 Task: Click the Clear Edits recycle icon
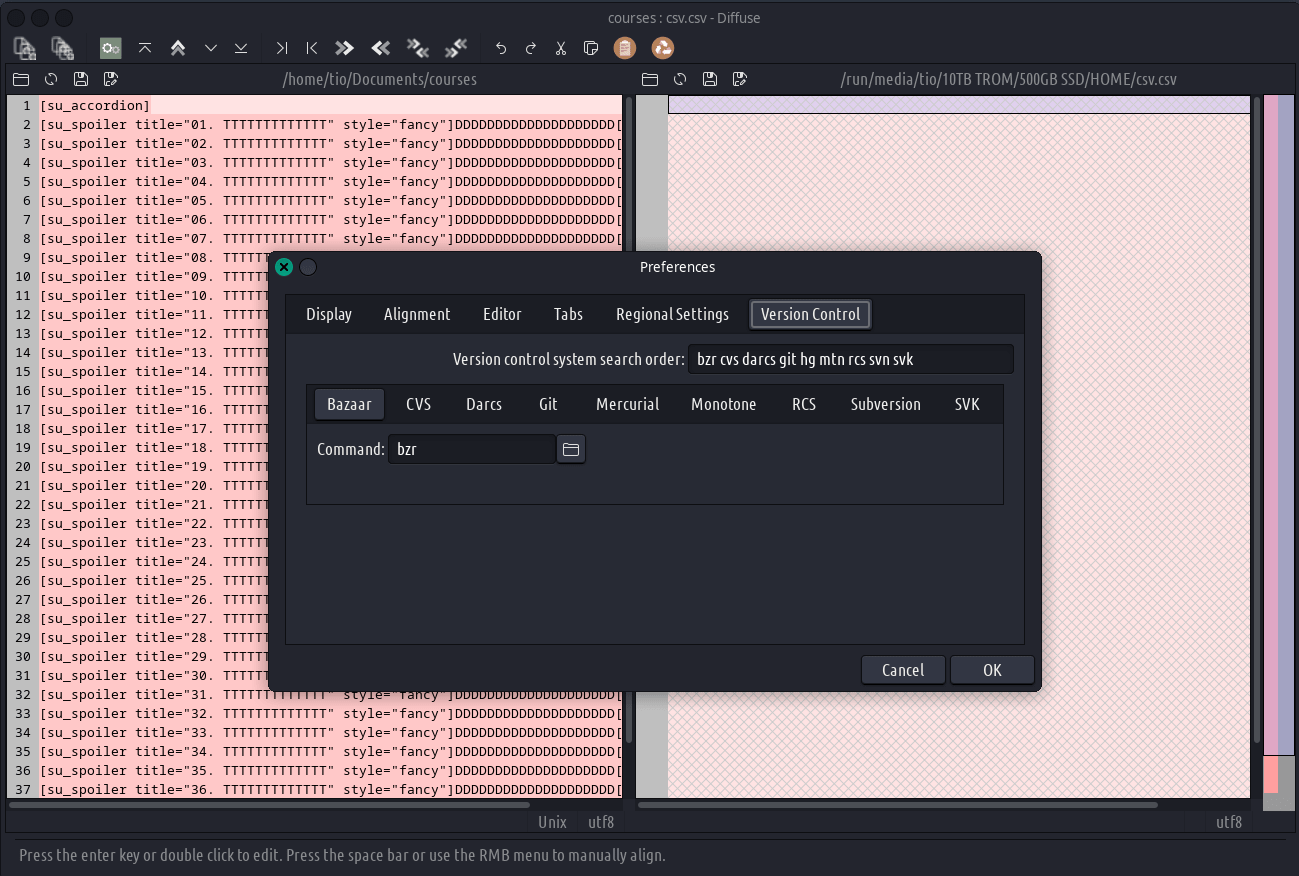[x=662, y=47]
